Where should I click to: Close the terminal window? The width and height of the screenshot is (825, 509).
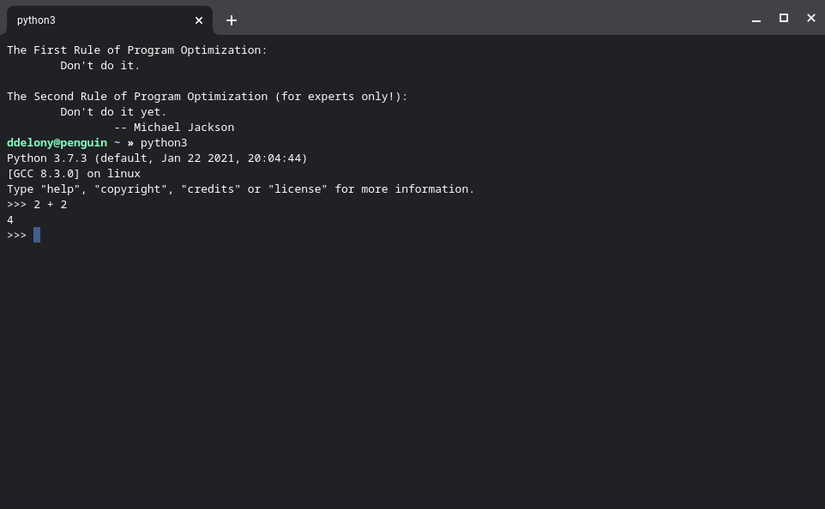click(x=811, y=18)
